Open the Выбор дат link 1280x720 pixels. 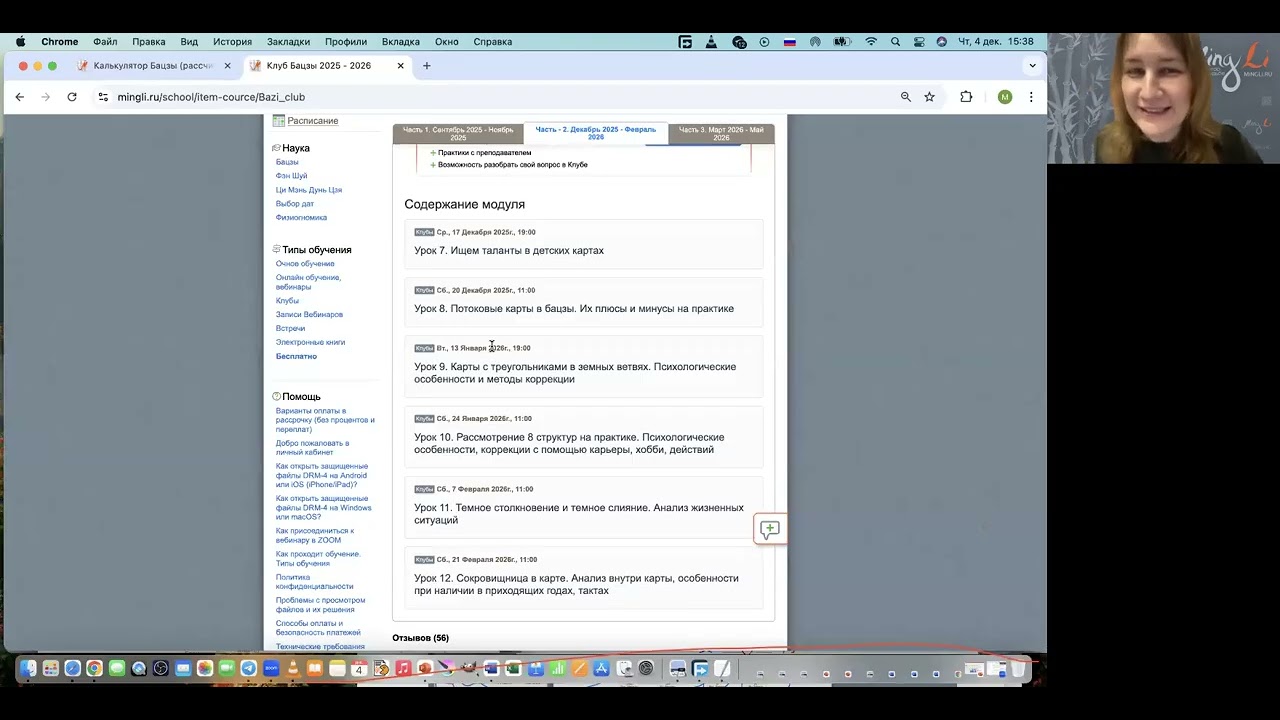click(x=295, y=204)
